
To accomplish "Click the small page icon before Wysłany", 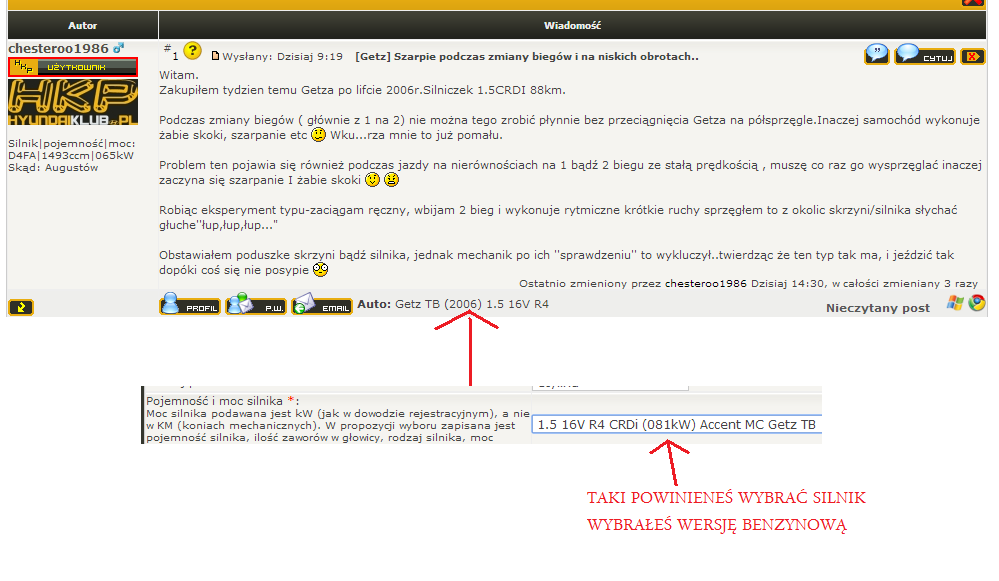I will click(x=215, y=56).
